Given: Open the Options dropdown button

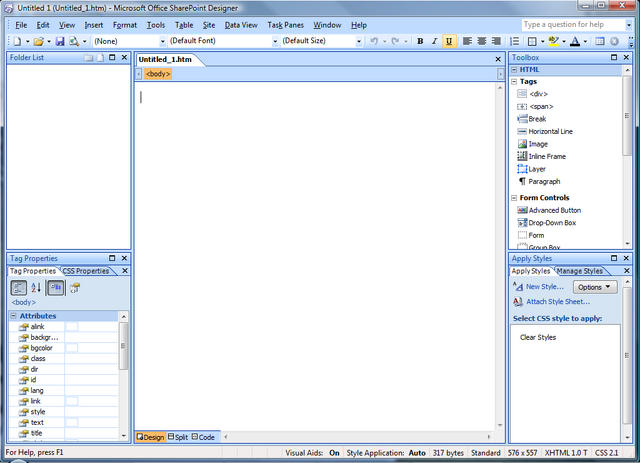Looking at the screenshot, I should coord(595,287).
